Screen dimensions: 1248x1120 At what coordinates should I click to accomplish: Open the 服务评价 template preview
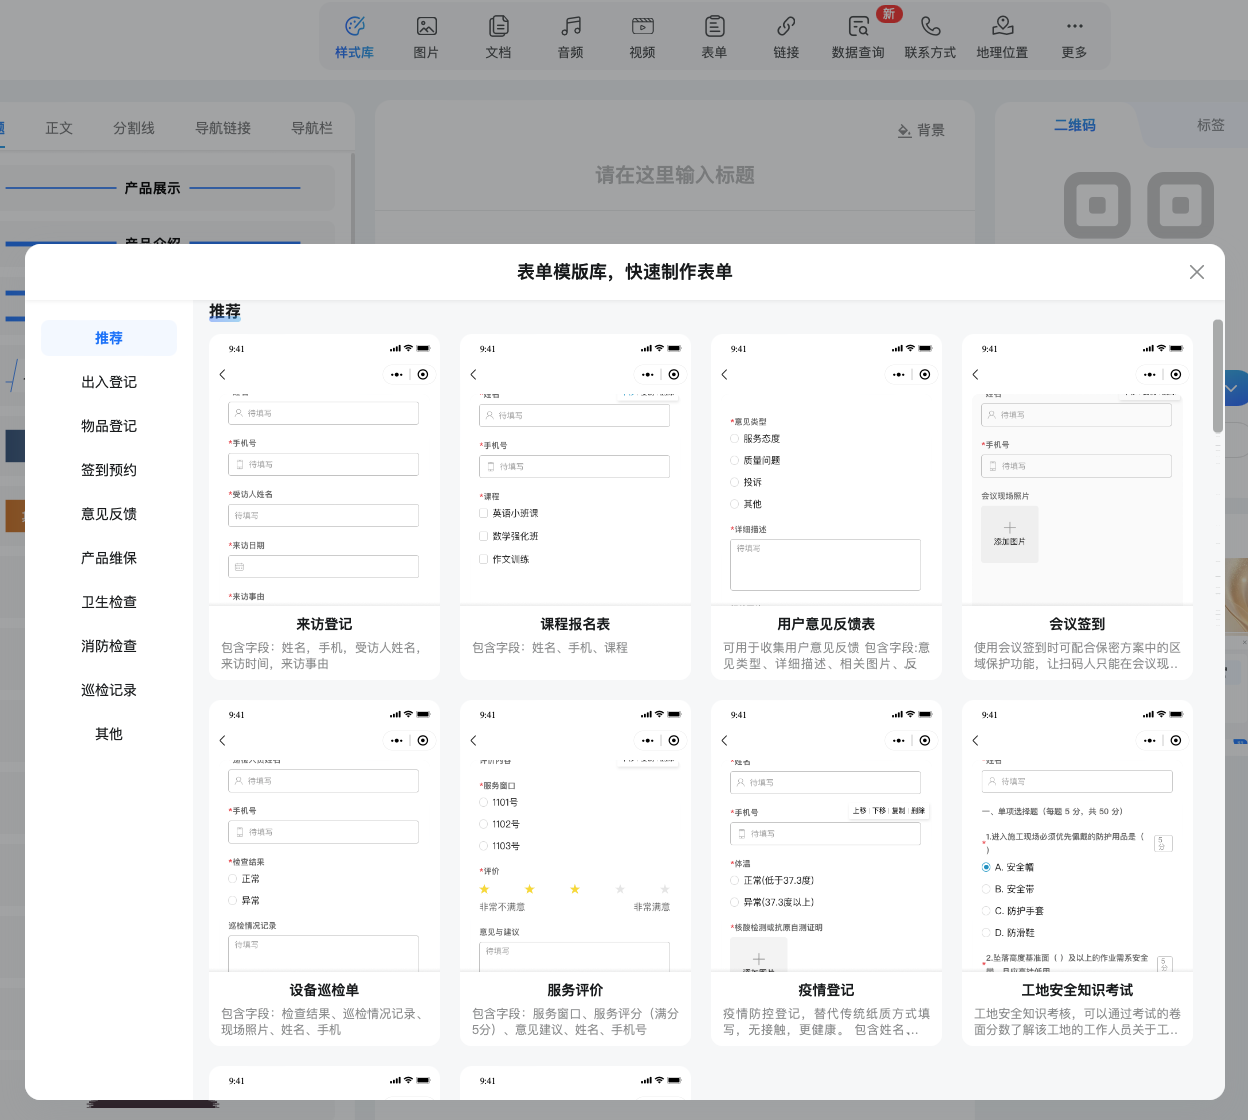pos(575,836)
